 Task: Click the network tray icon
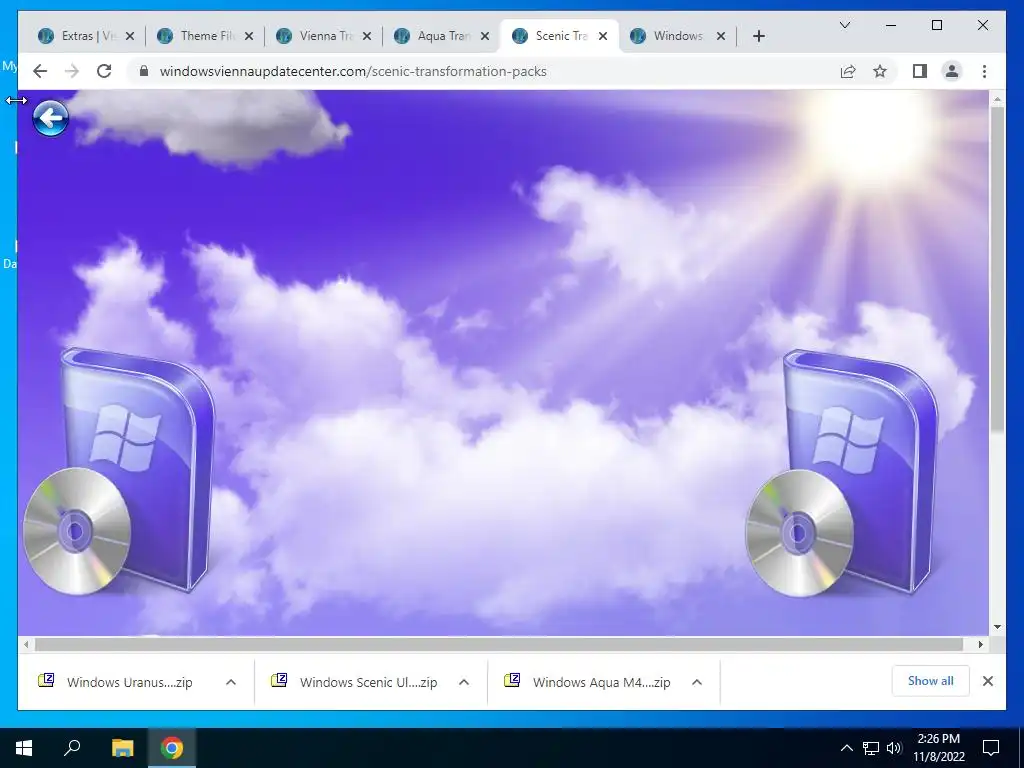[x=871, y=748]
